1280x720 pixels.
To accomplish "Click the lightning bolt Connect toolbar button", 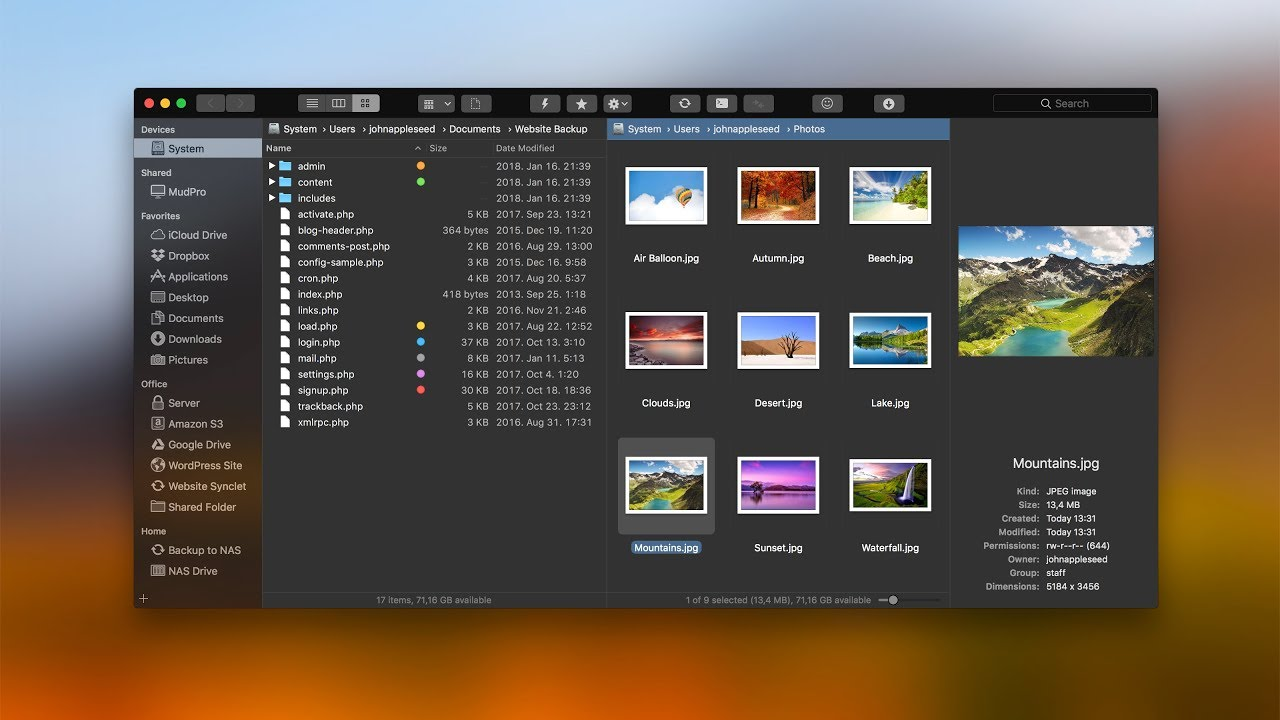I will (x=545, y=103).
